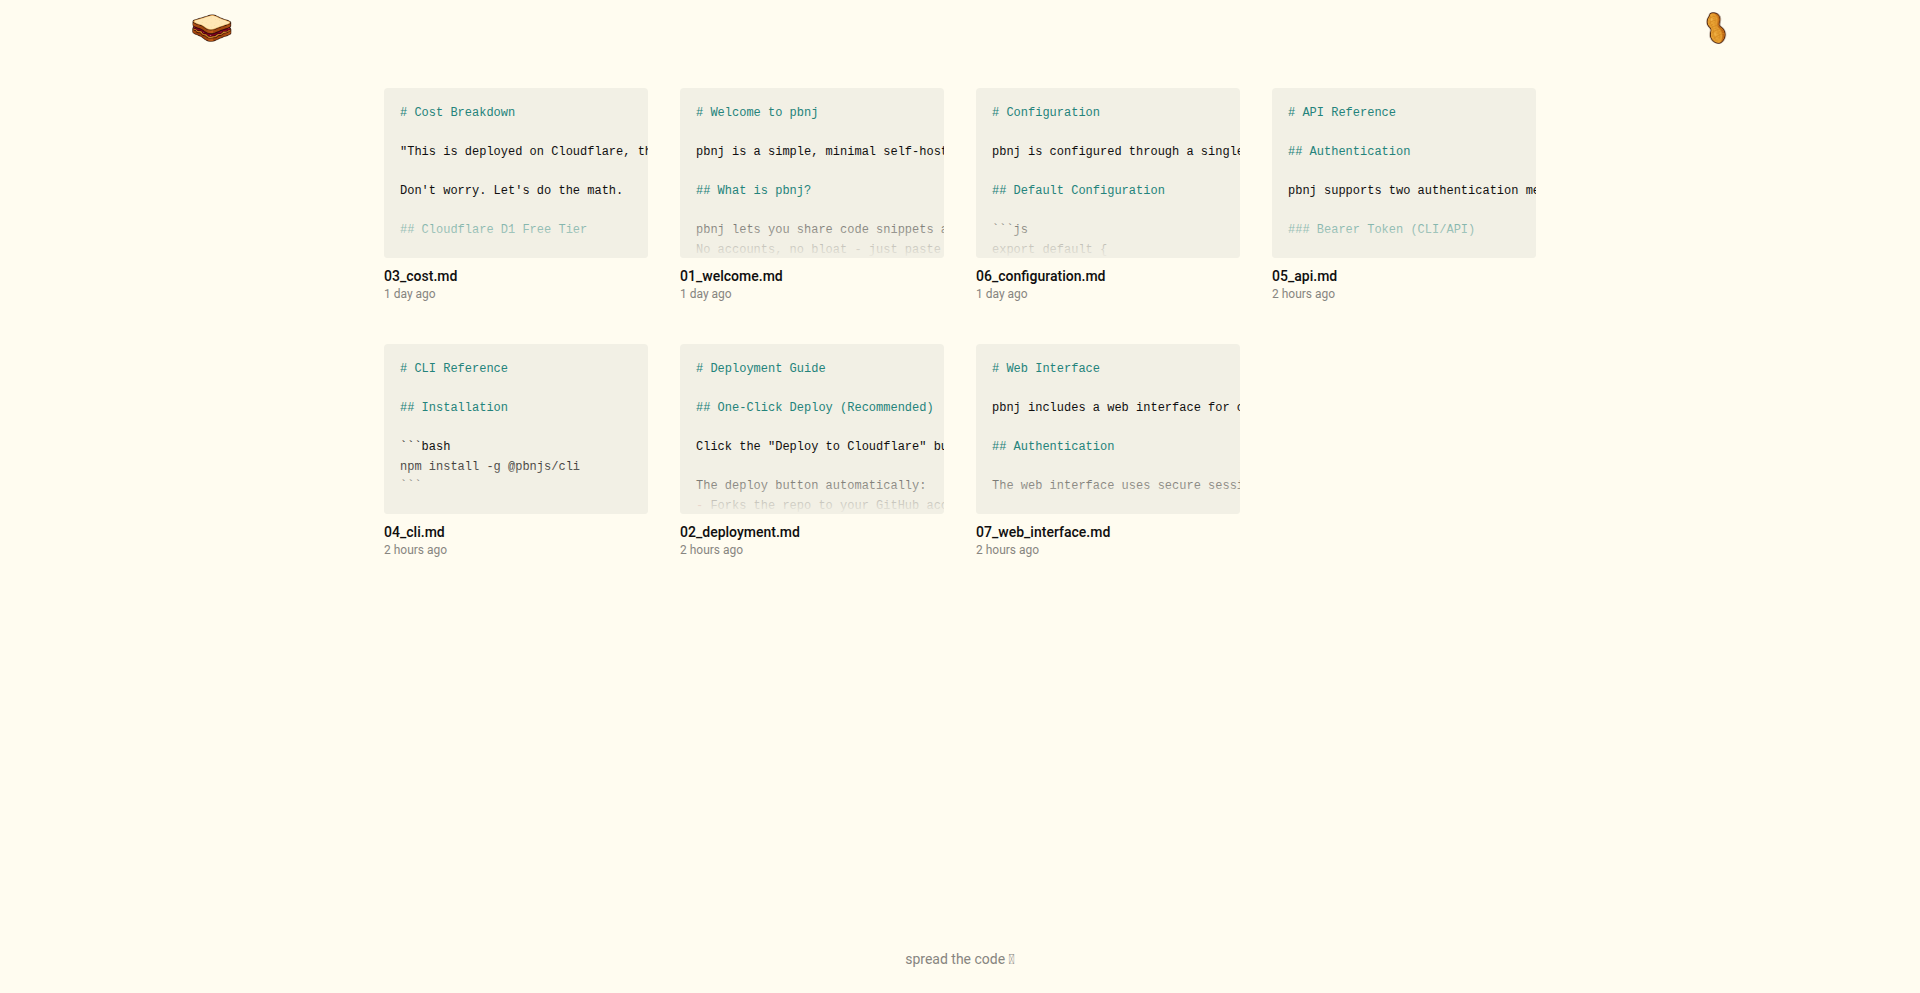The width and height of the screenshot is (1920, 993).
Task: Click the Welcome to pbnj preview card
Action: click(x=811, y=172)
